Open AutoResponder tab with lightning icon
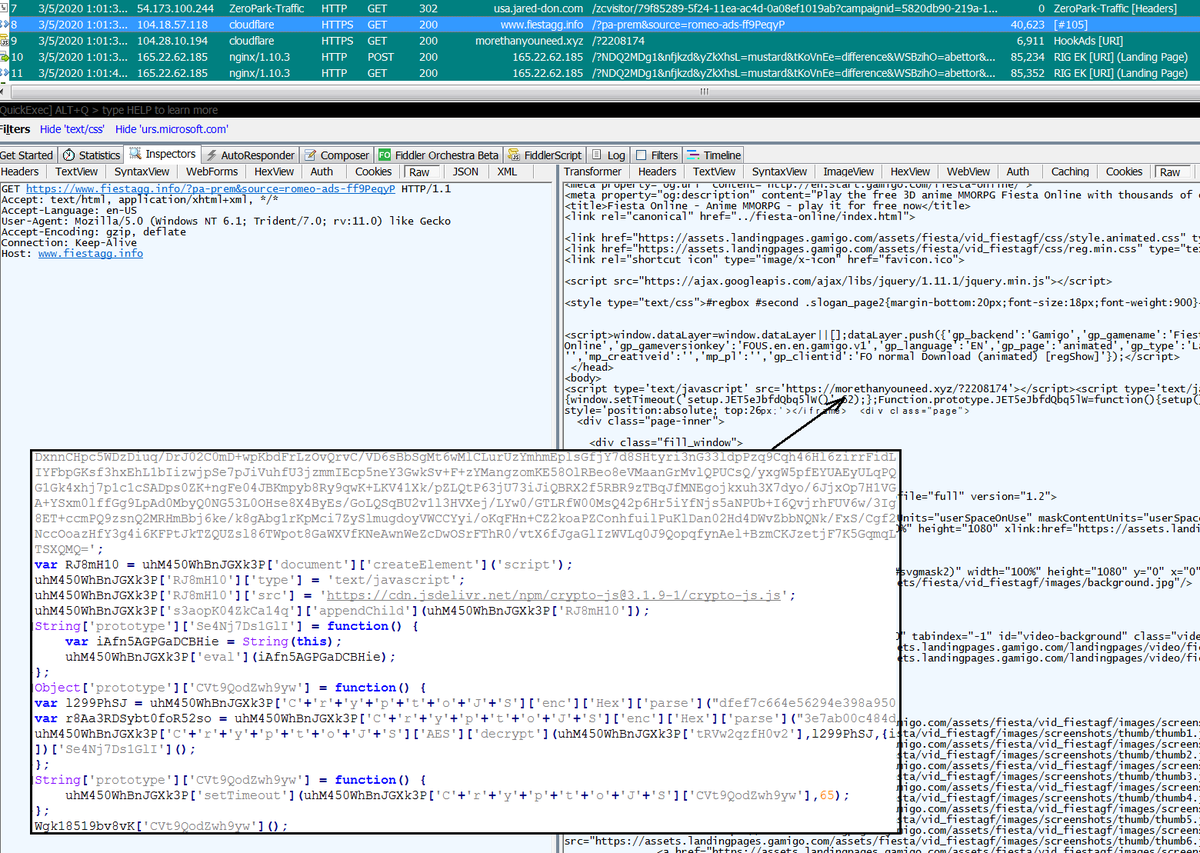This screenshot has width=1200, height=853. 250,155
